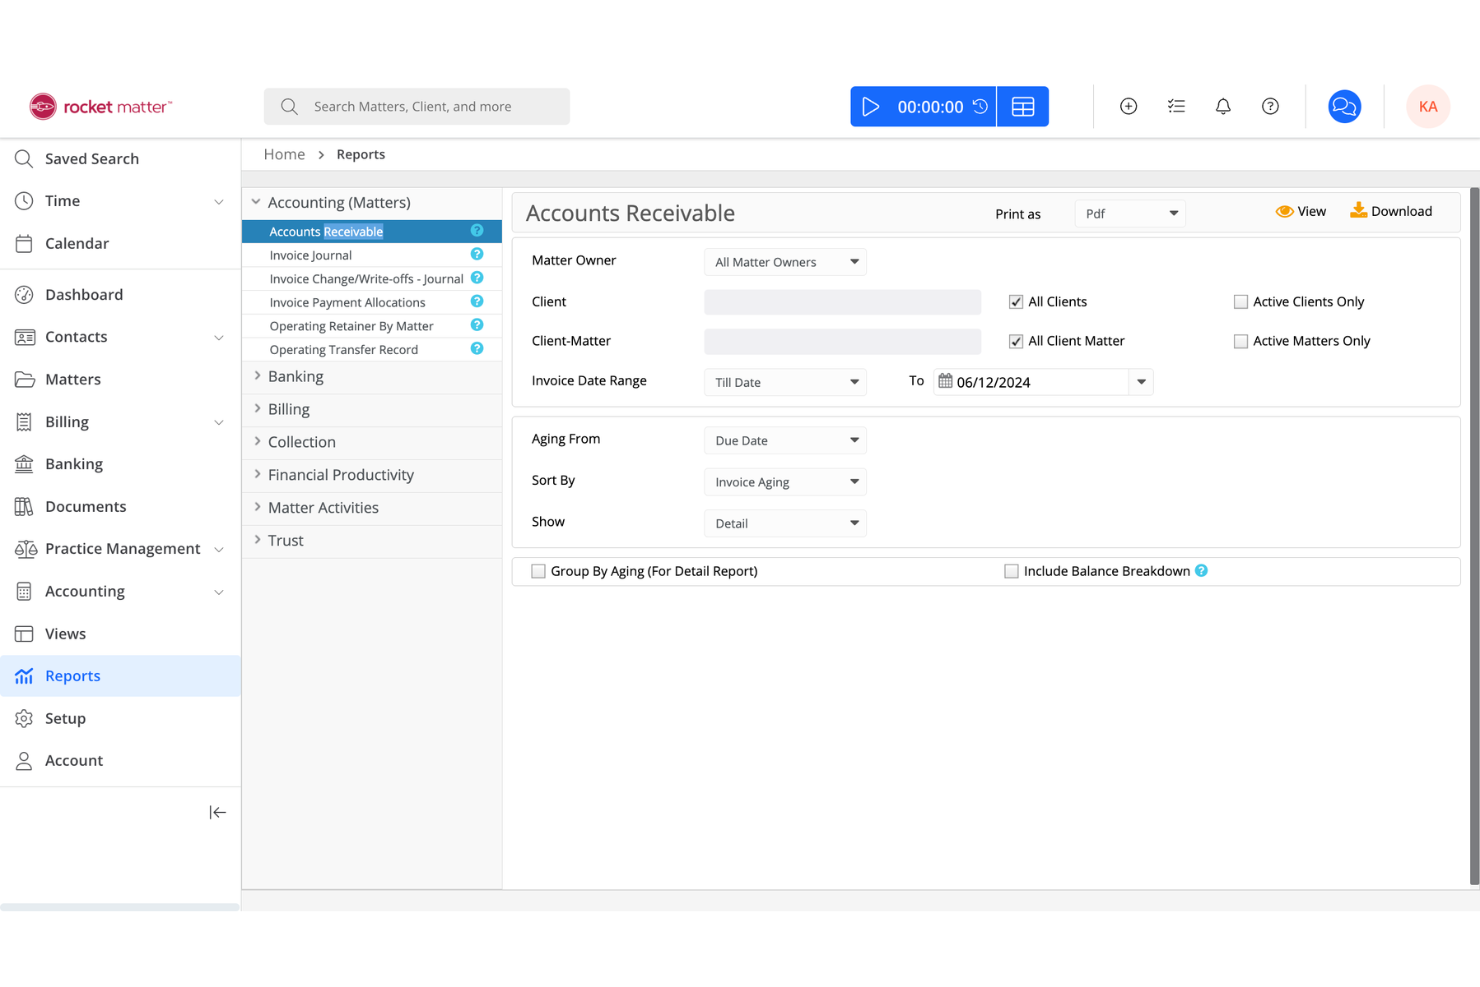This screenshot has width=1480, height=987.
Task: Open the Matter Owner dropdown
Action: click(785, 261)
